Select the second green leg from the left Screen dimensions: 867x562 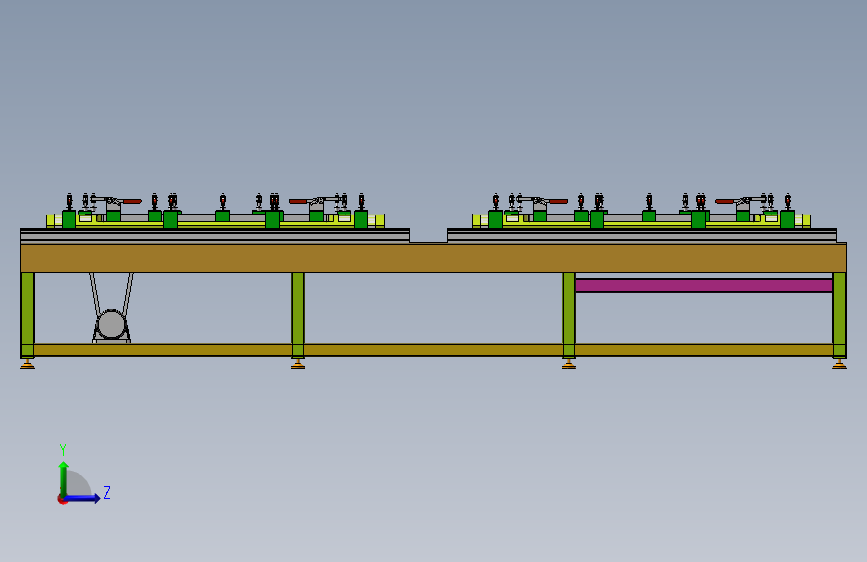pos(298,314)
